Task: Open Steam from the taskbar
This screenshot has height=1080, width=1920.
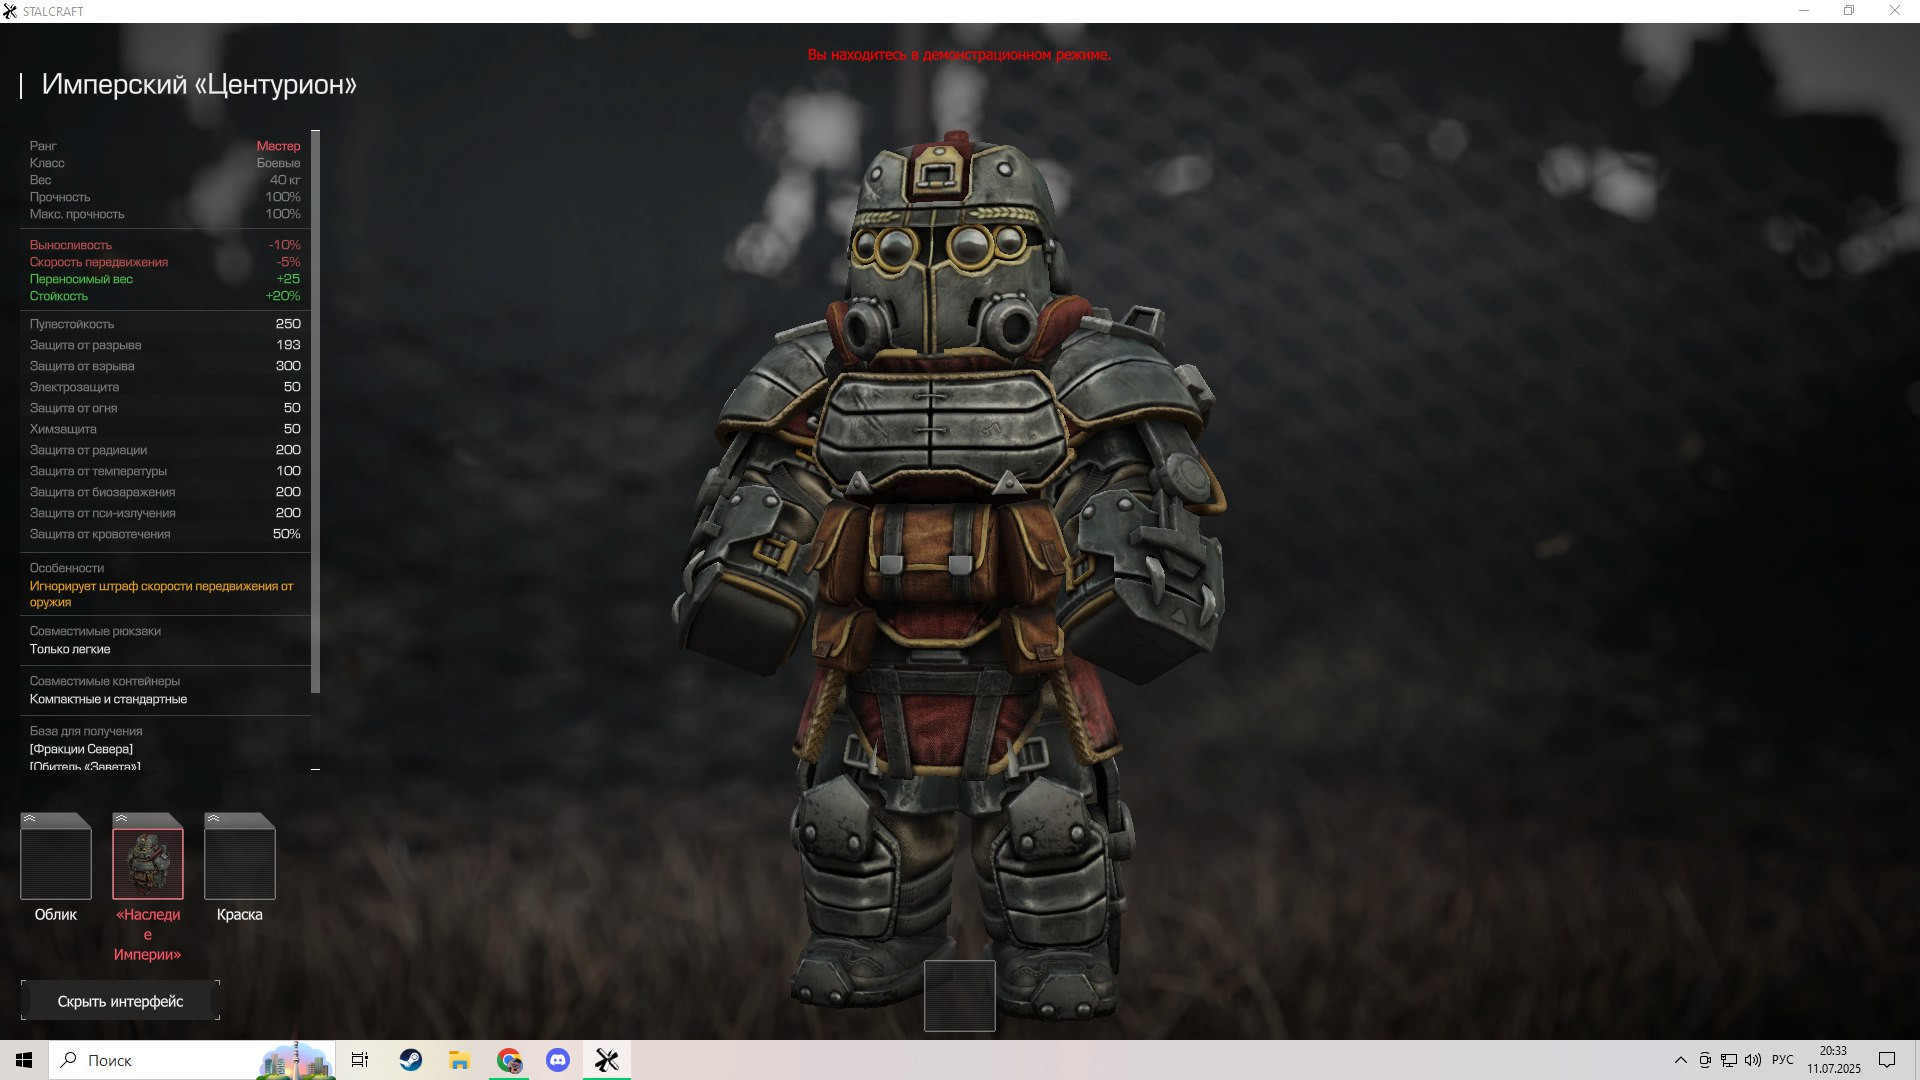Action: [x=410, y=1060]
